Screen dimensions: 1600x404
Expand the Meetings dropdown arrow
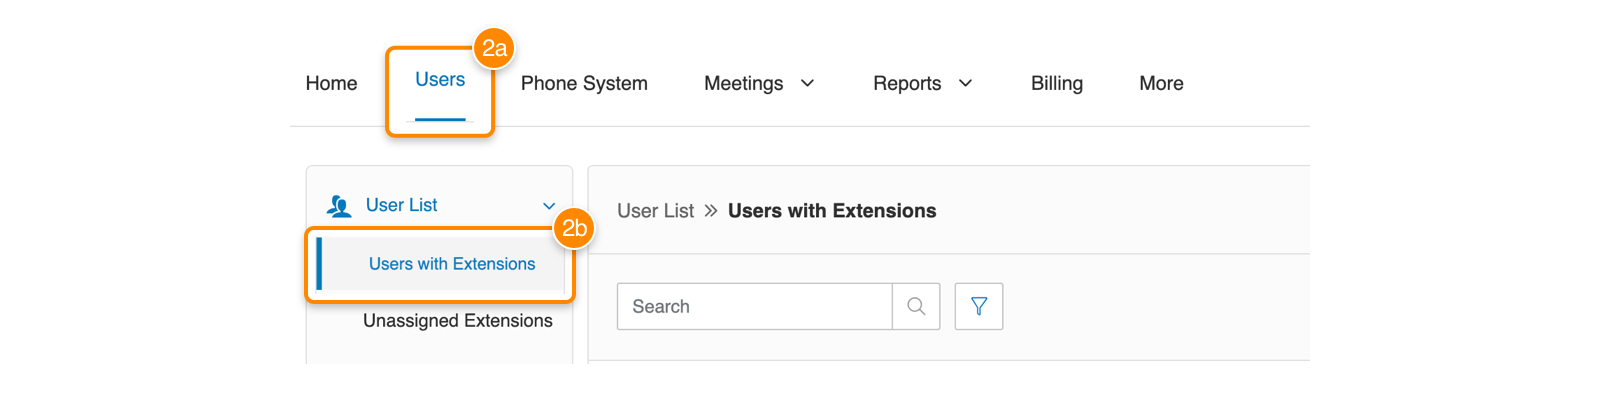click(808, 83)
